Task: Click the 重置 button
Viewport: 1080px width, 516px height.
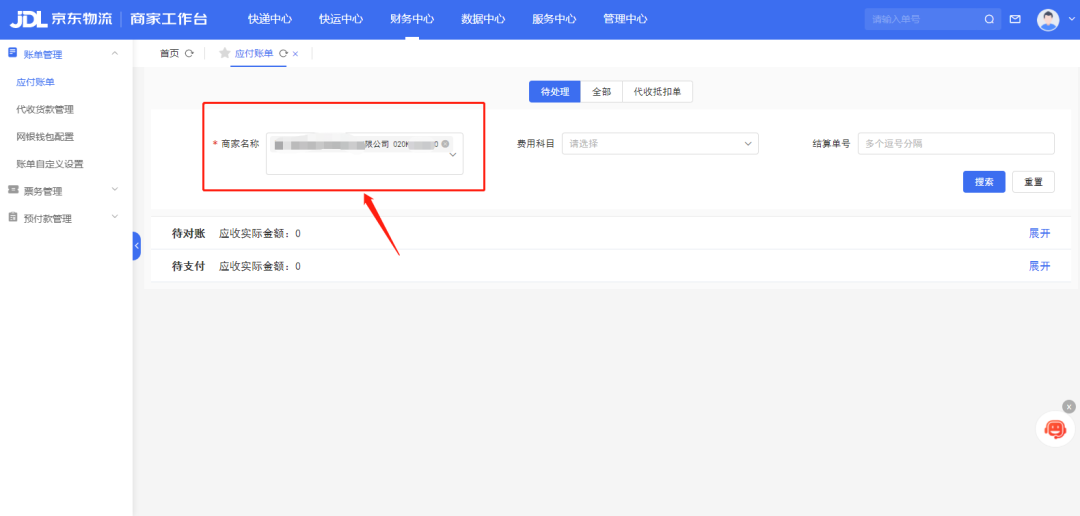Action: click(x=1033, y=182)
